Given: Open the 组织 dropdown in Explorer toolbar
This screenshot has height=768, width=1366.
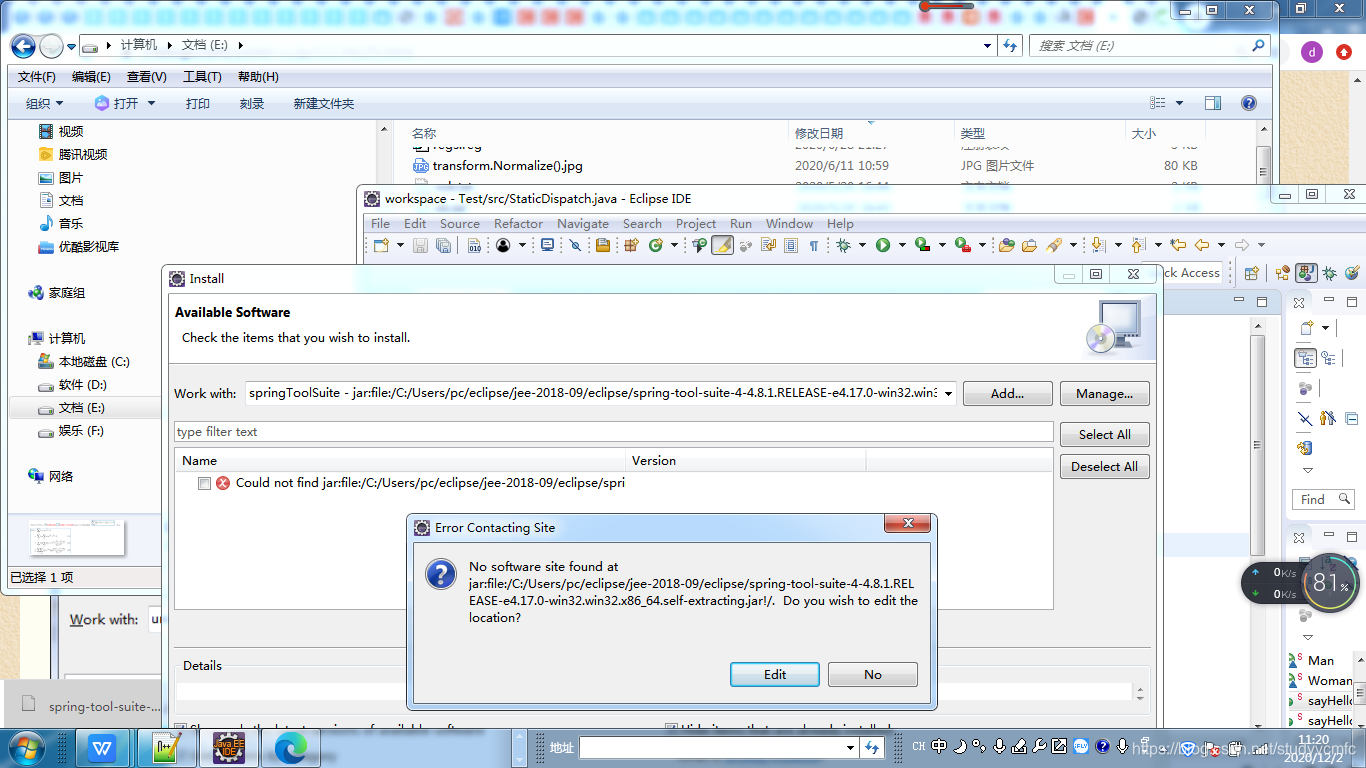Looking at the screenshot, I should coord(44,103).
